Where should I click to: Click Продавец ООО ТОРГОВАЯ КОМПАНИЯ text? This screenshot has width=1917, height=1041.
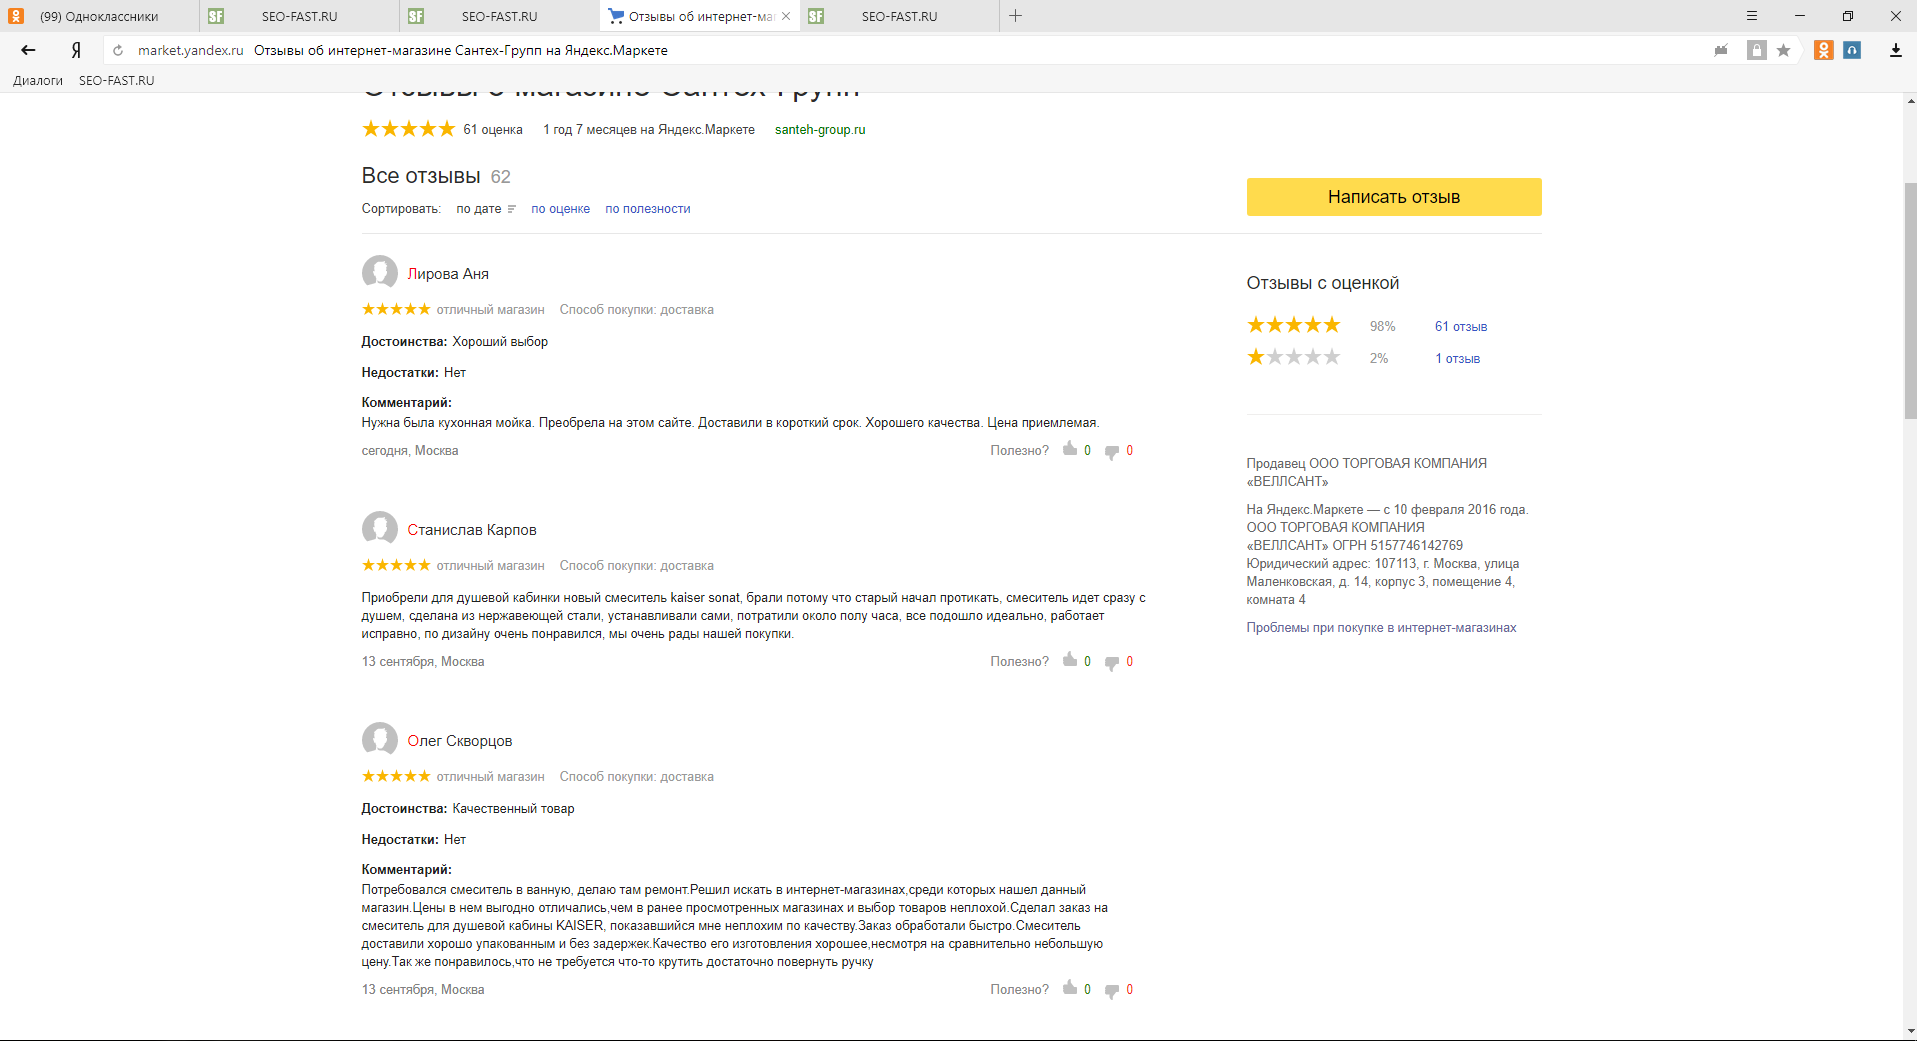[1367, 472]
